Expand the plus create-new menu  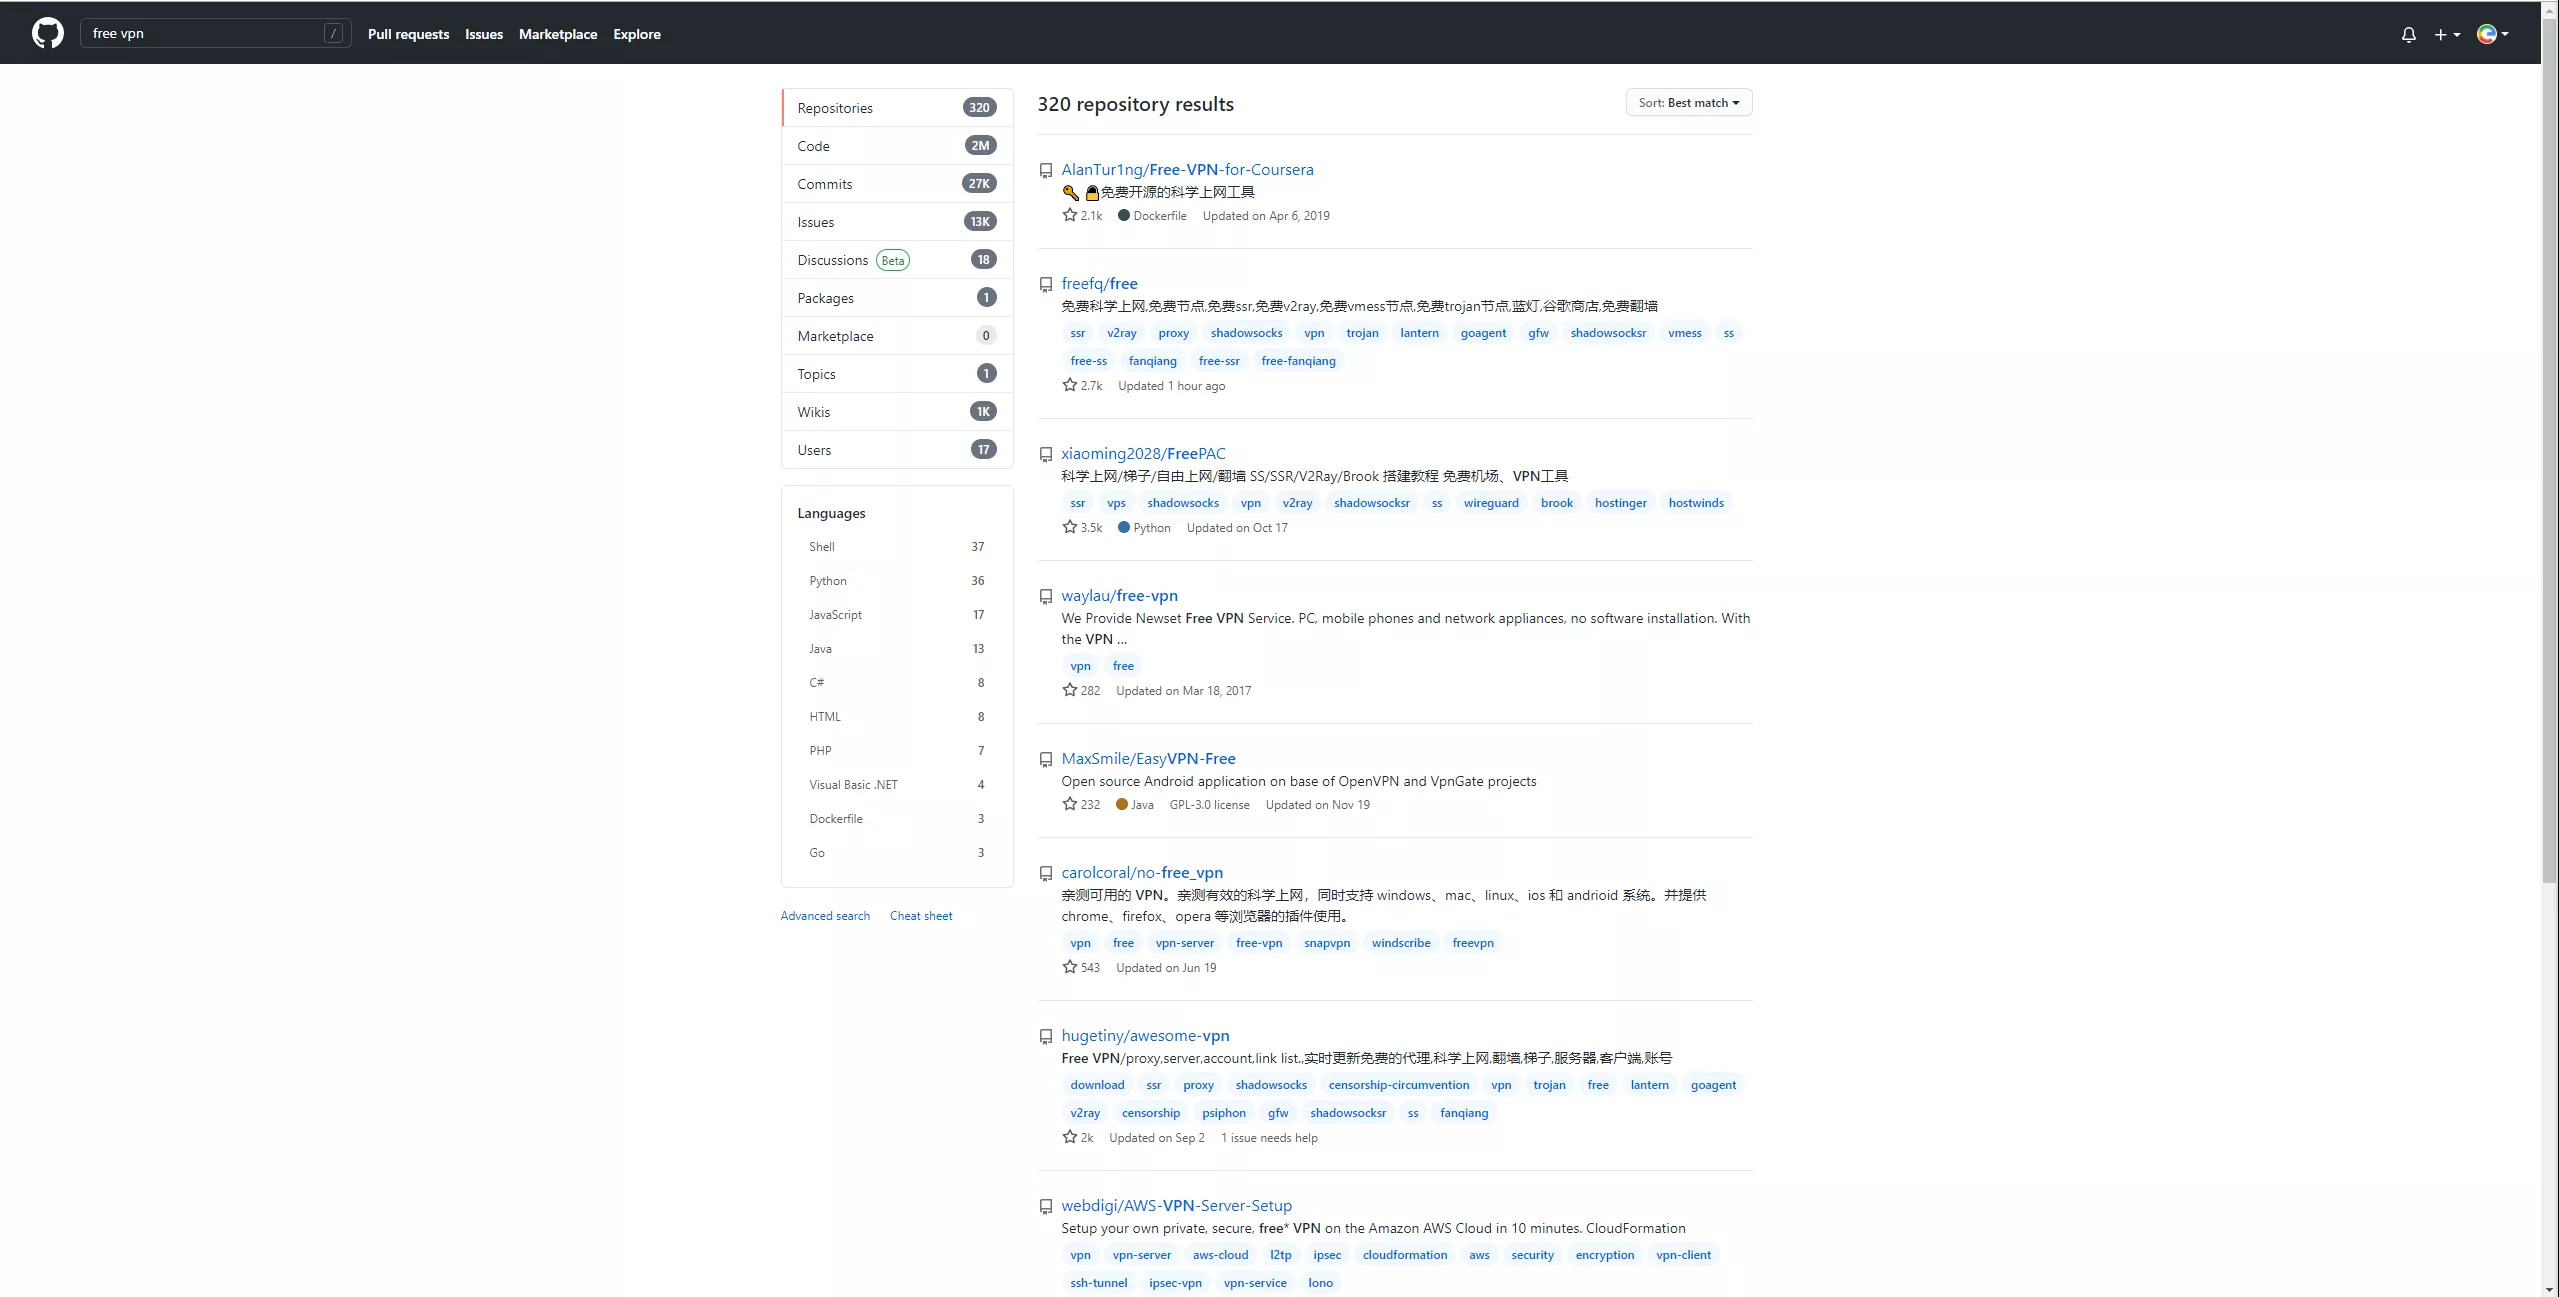pyautogui.click(x=2446, y=34)
